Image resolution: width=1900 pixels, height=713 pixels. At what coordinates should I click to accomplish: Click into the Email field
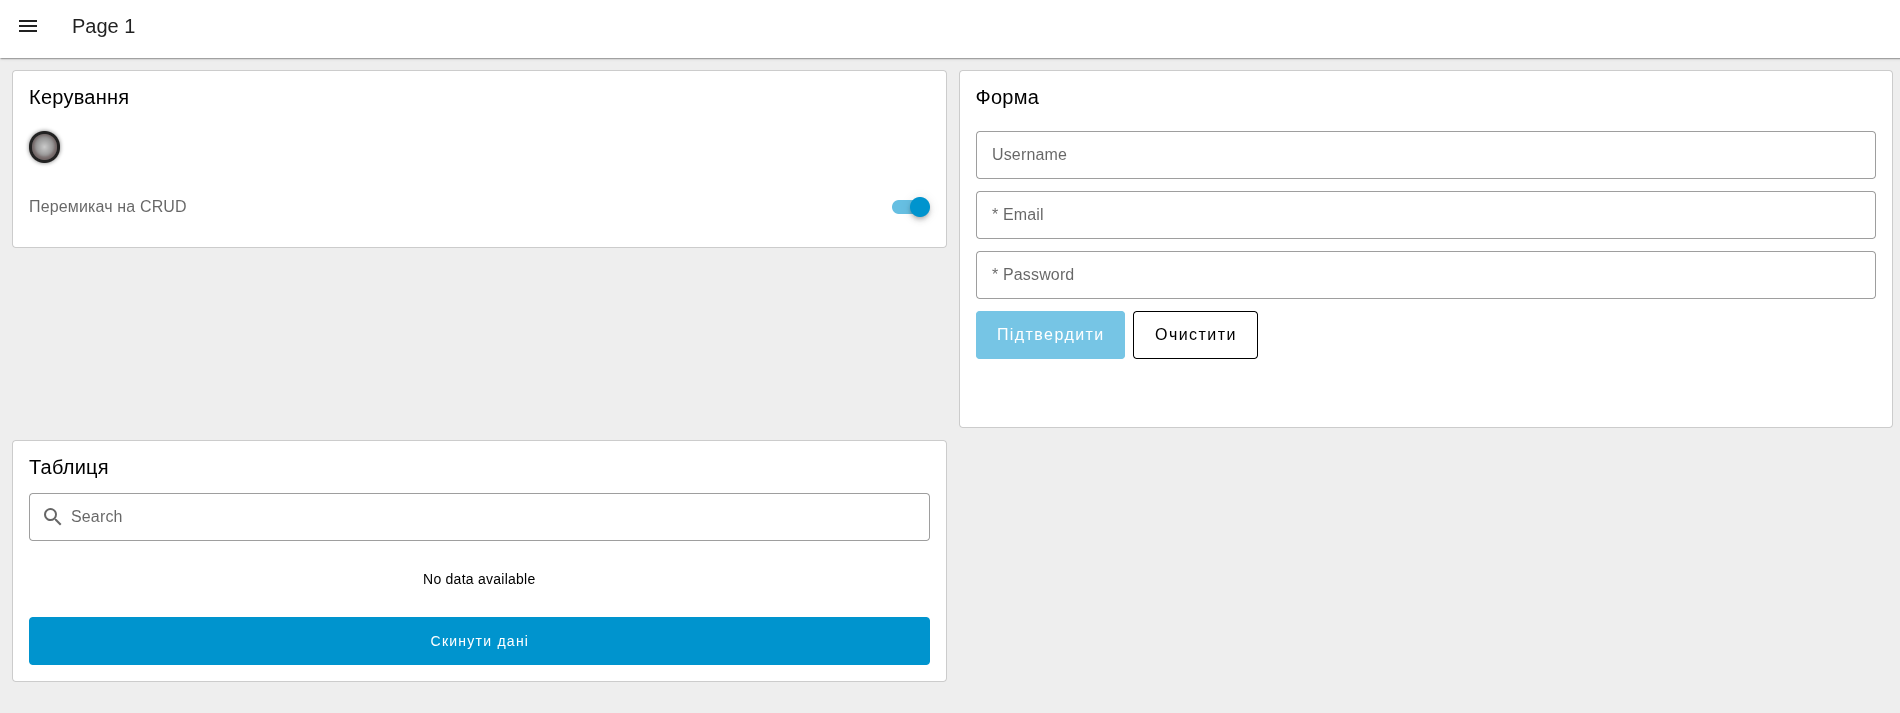pyautogui.click(x=1425, y=215)
